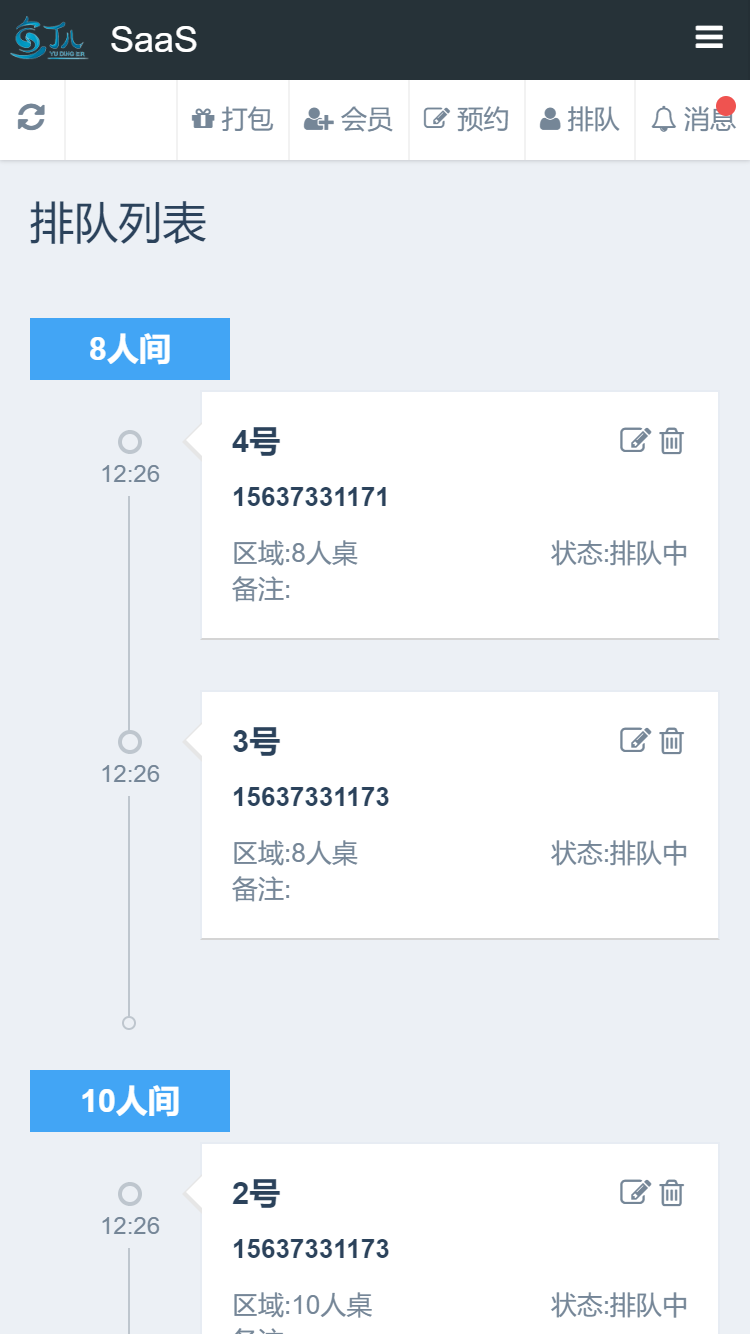Click timeline marker beside 4号
750x1334 pixels.
(x=130, y=442)
